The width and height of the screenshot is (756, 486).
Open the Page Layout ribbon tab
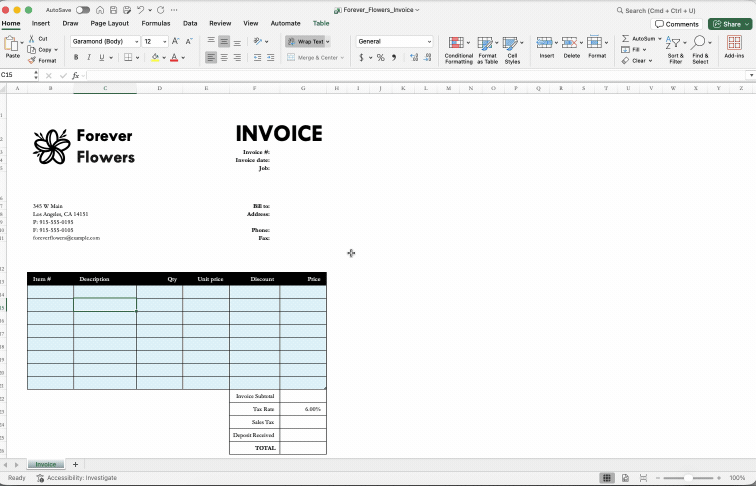109,23
